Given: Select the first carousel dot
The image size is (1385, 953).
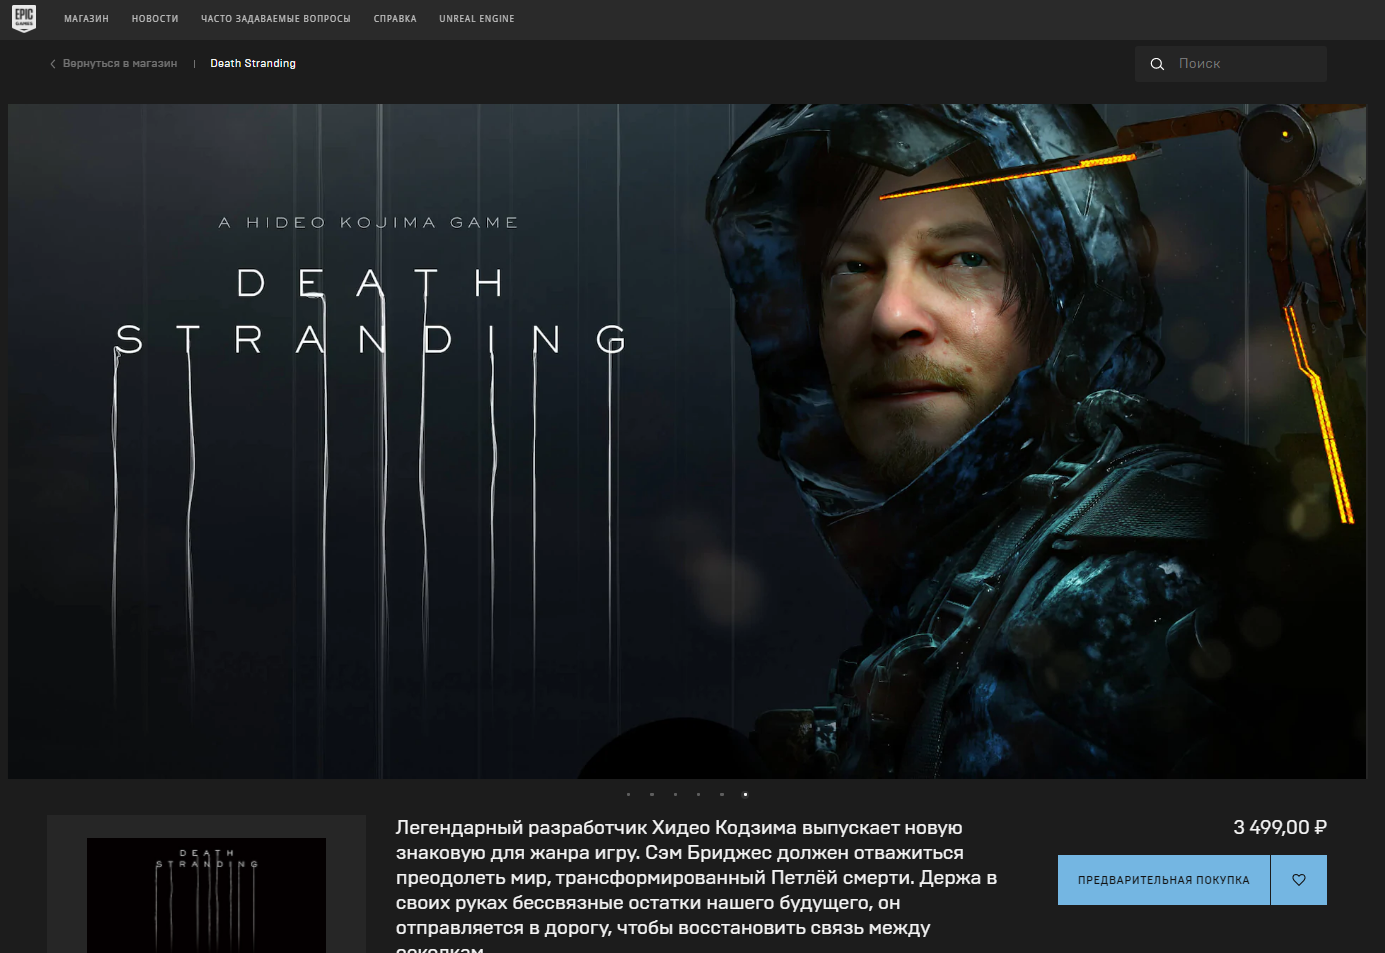Looking at the screenshot, I should [x=628, y=794].
